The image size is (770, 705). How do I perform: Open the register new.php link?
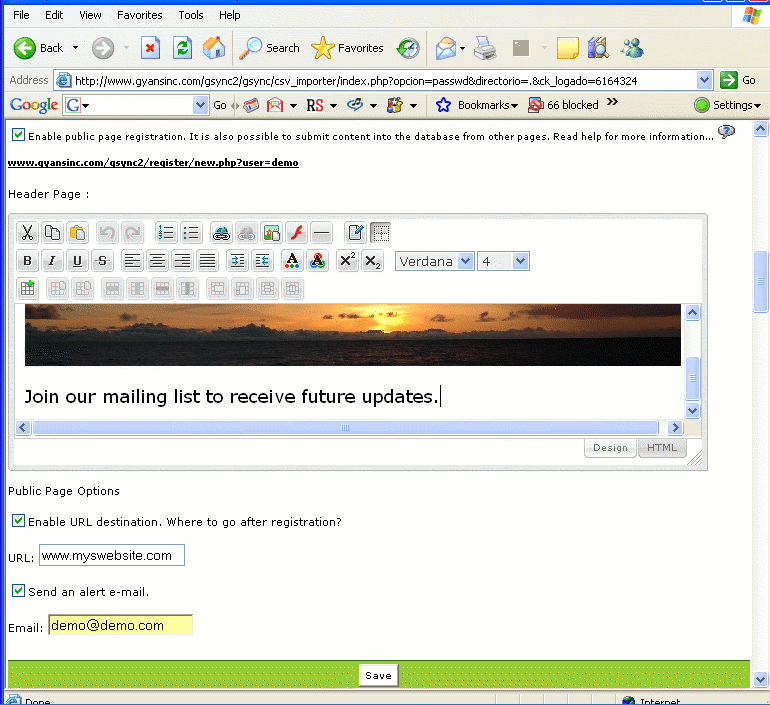153,162
